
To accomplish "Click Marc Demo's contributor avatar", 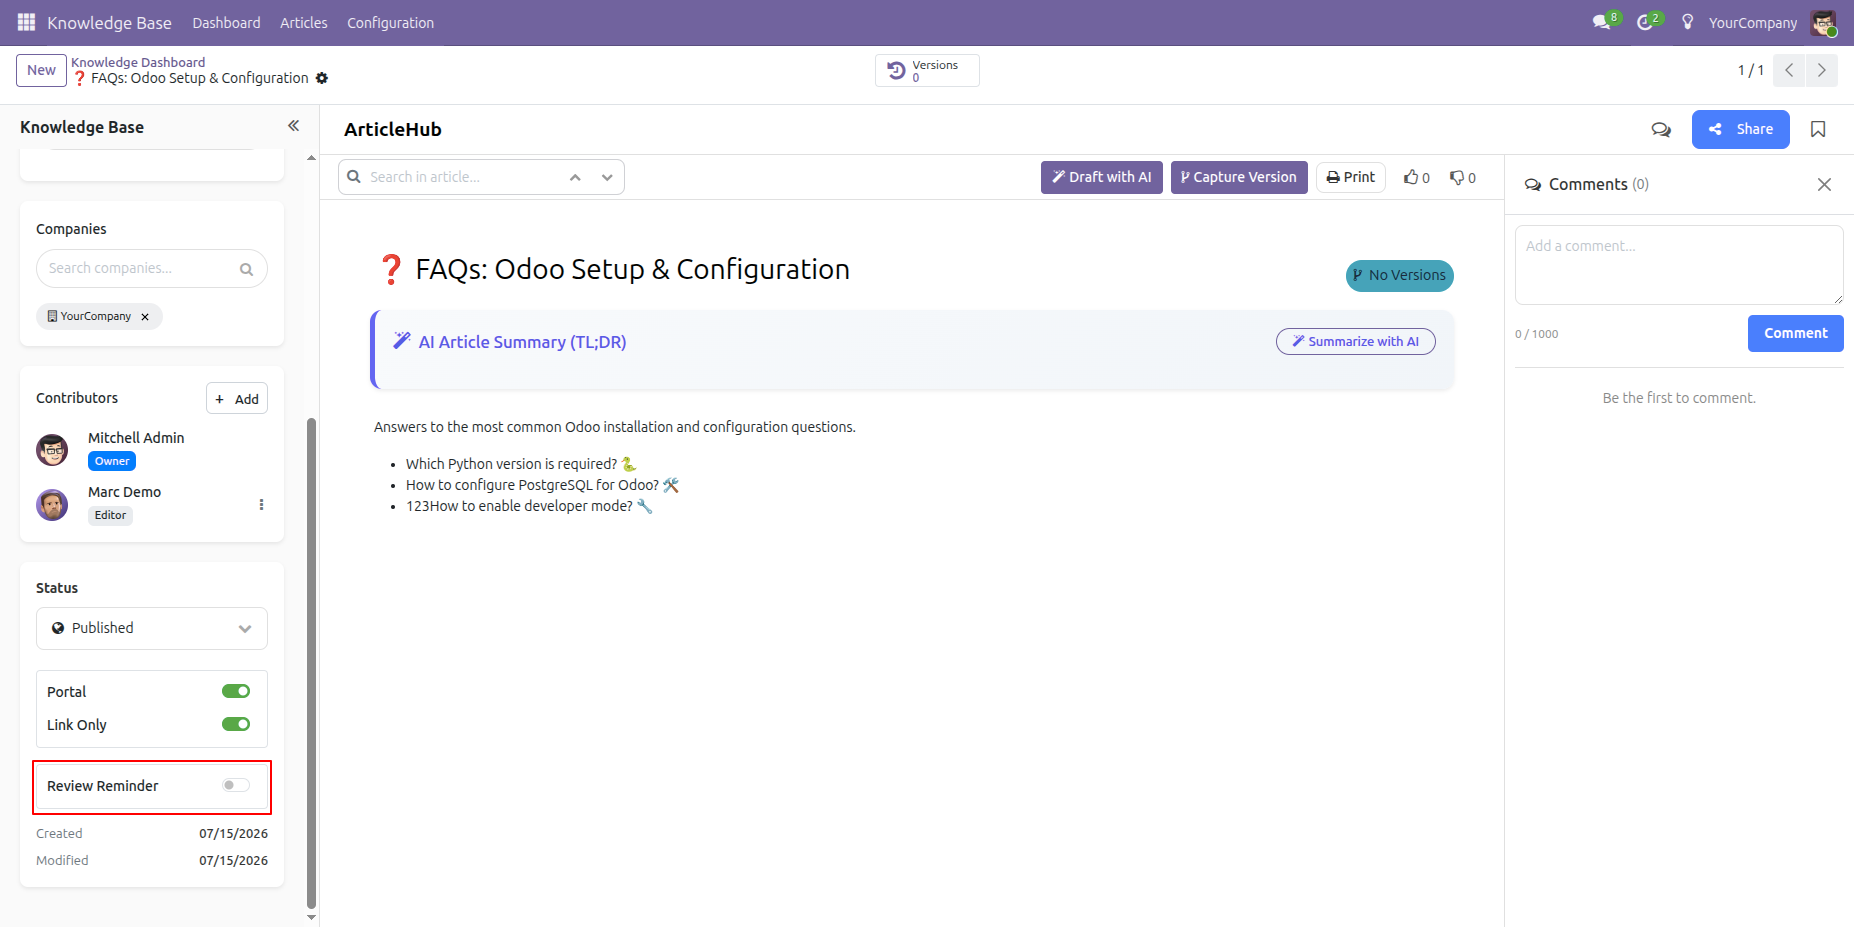I will tap(52, 505).
